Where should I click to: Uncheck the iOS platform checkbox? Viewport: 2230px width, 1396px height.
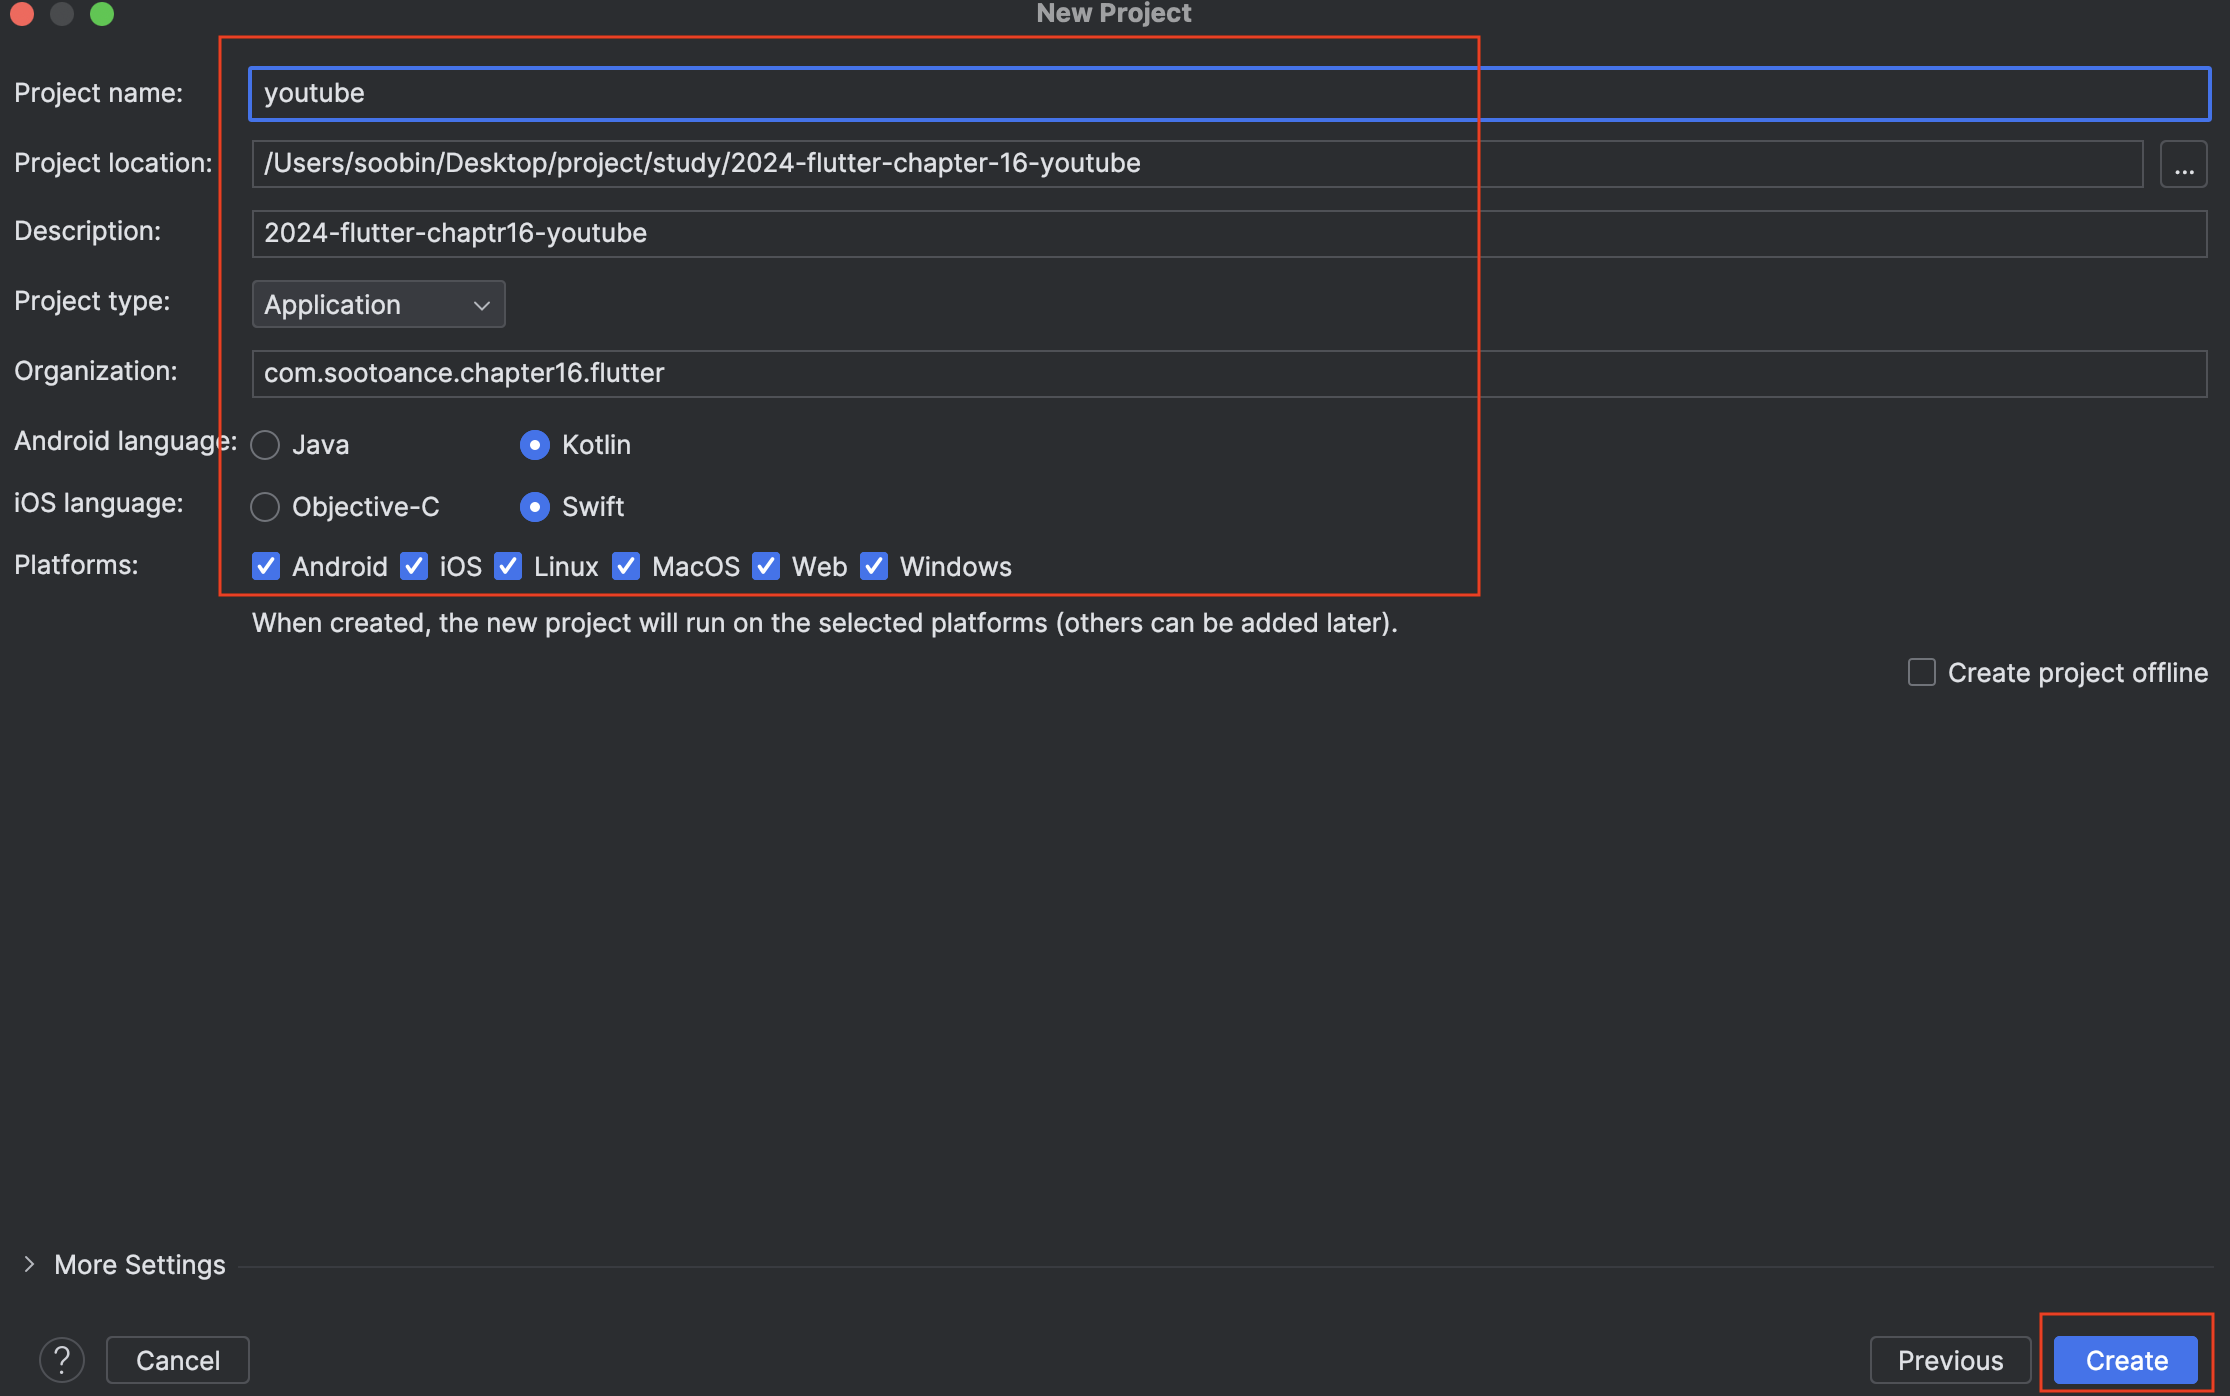[414, 566]
